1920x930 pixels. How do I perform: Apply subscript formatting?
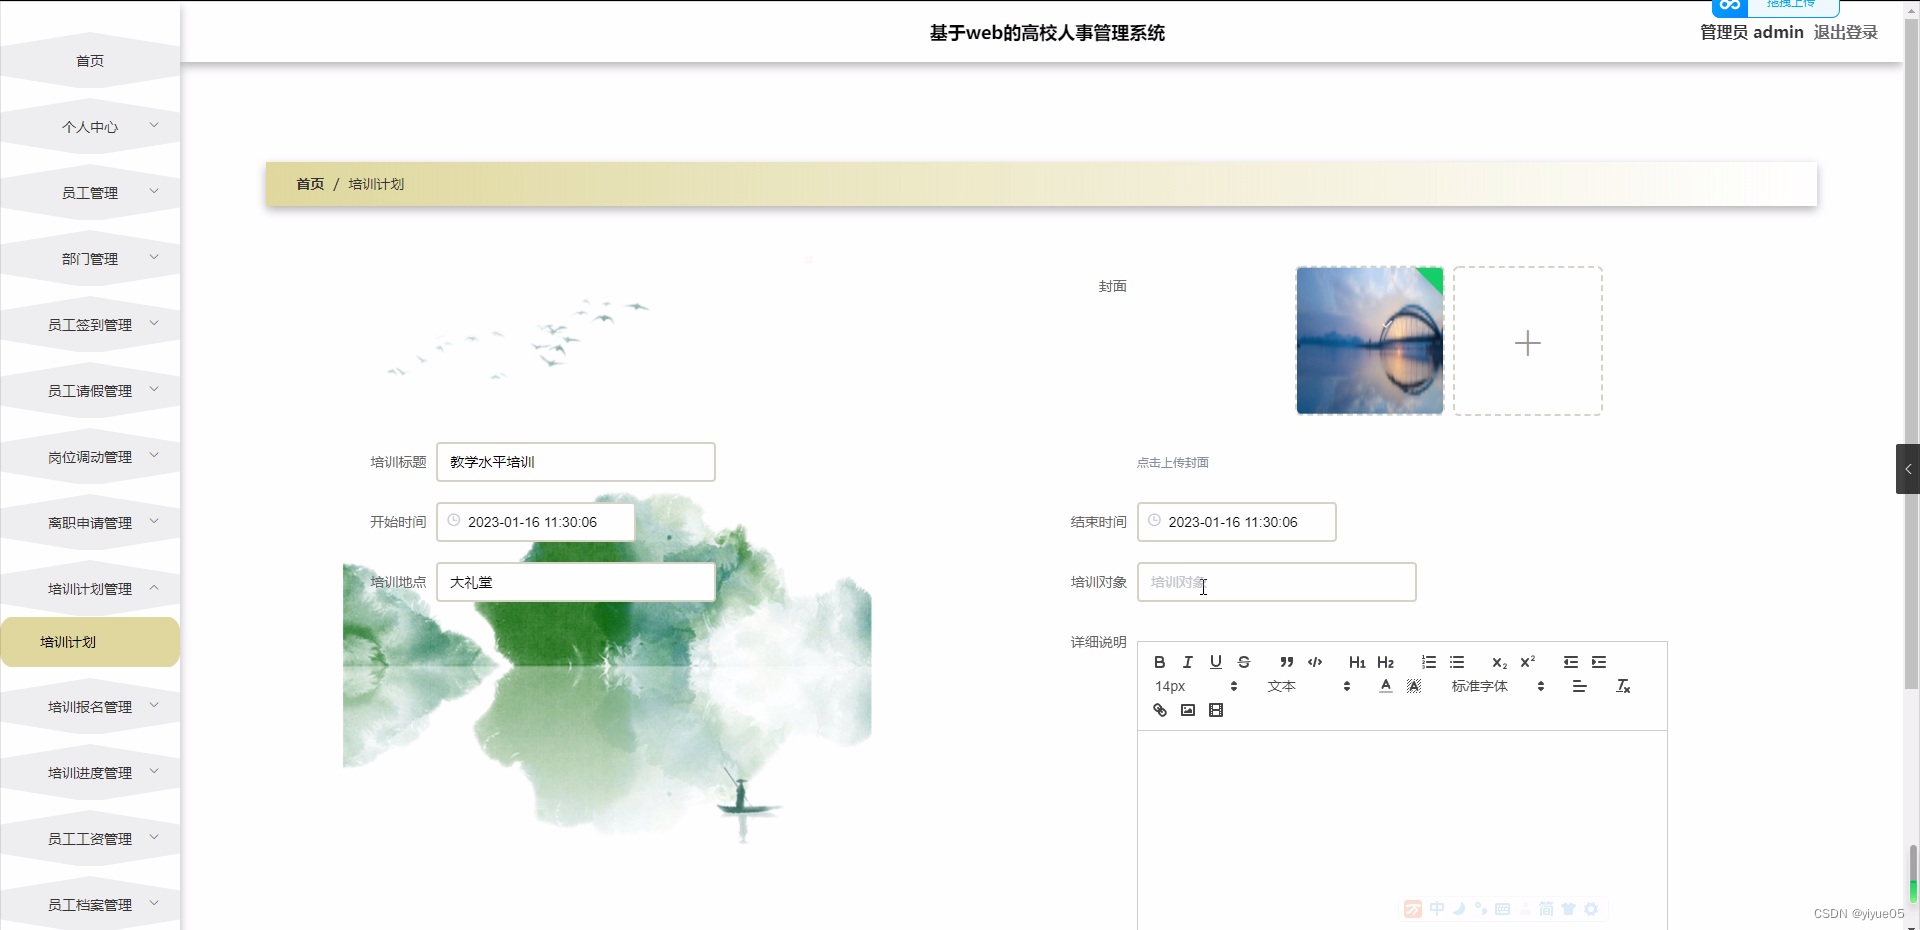pos(1499,662)
